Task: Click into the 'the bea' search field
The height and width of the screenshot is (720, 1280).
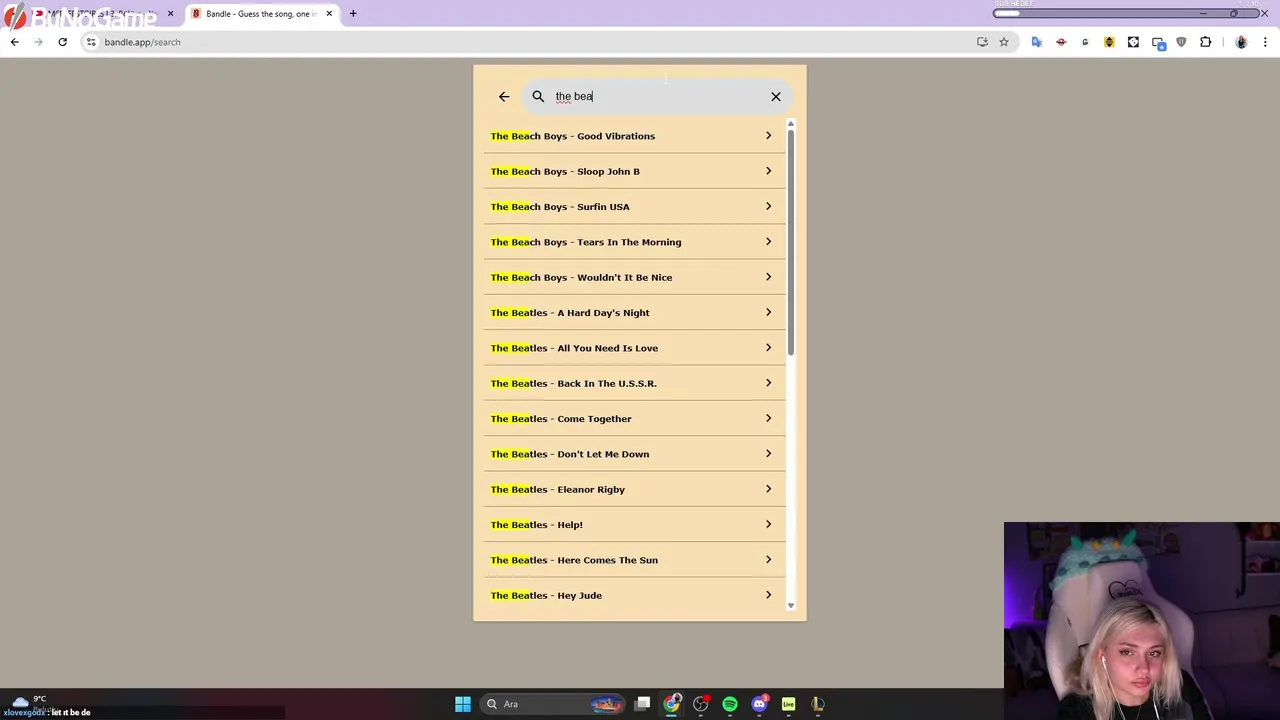Action: click(x=657, y=96)
